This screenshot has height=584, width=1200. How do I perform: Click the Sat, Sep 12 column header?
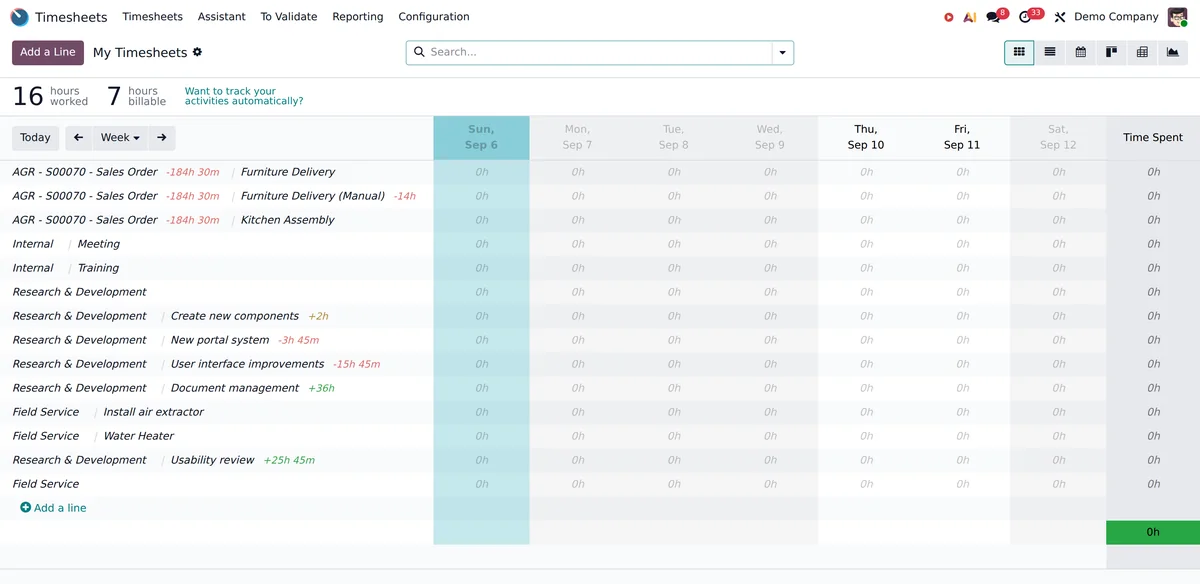(1058, 137)
